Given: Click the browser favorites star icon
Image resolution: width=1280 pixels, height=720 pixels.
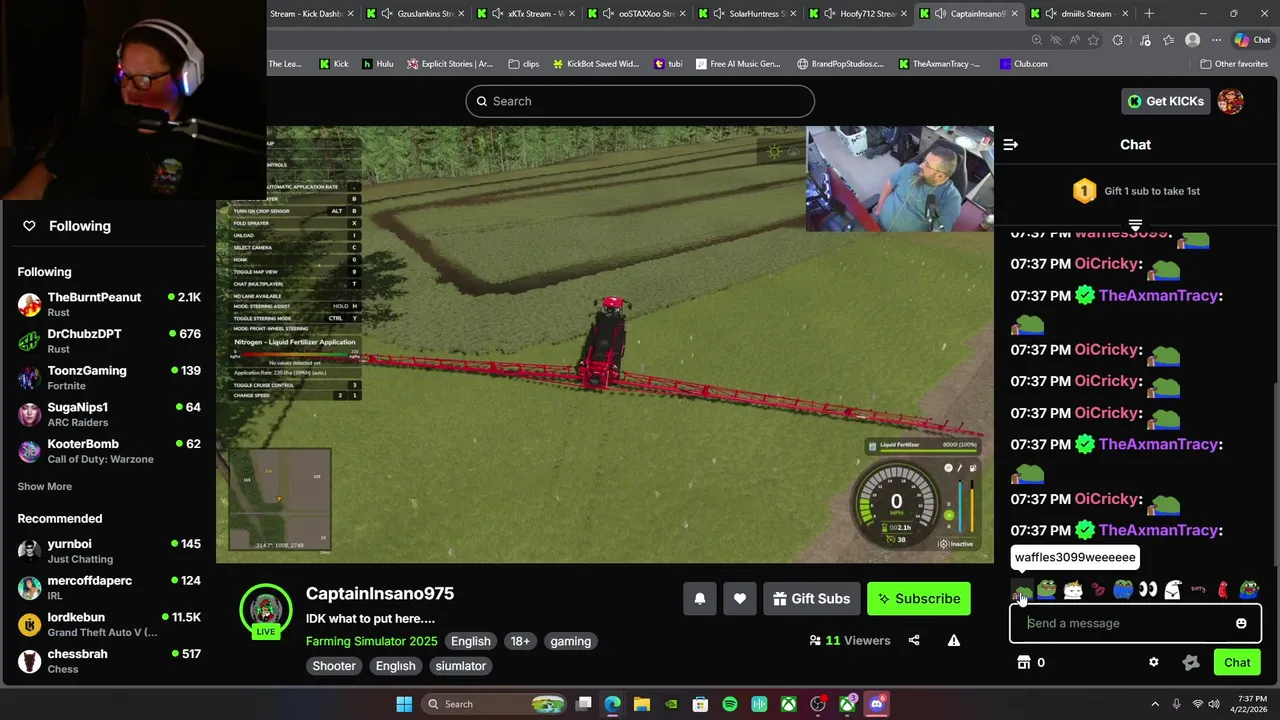Looking at the screenshot, I should coord(1094,40).
